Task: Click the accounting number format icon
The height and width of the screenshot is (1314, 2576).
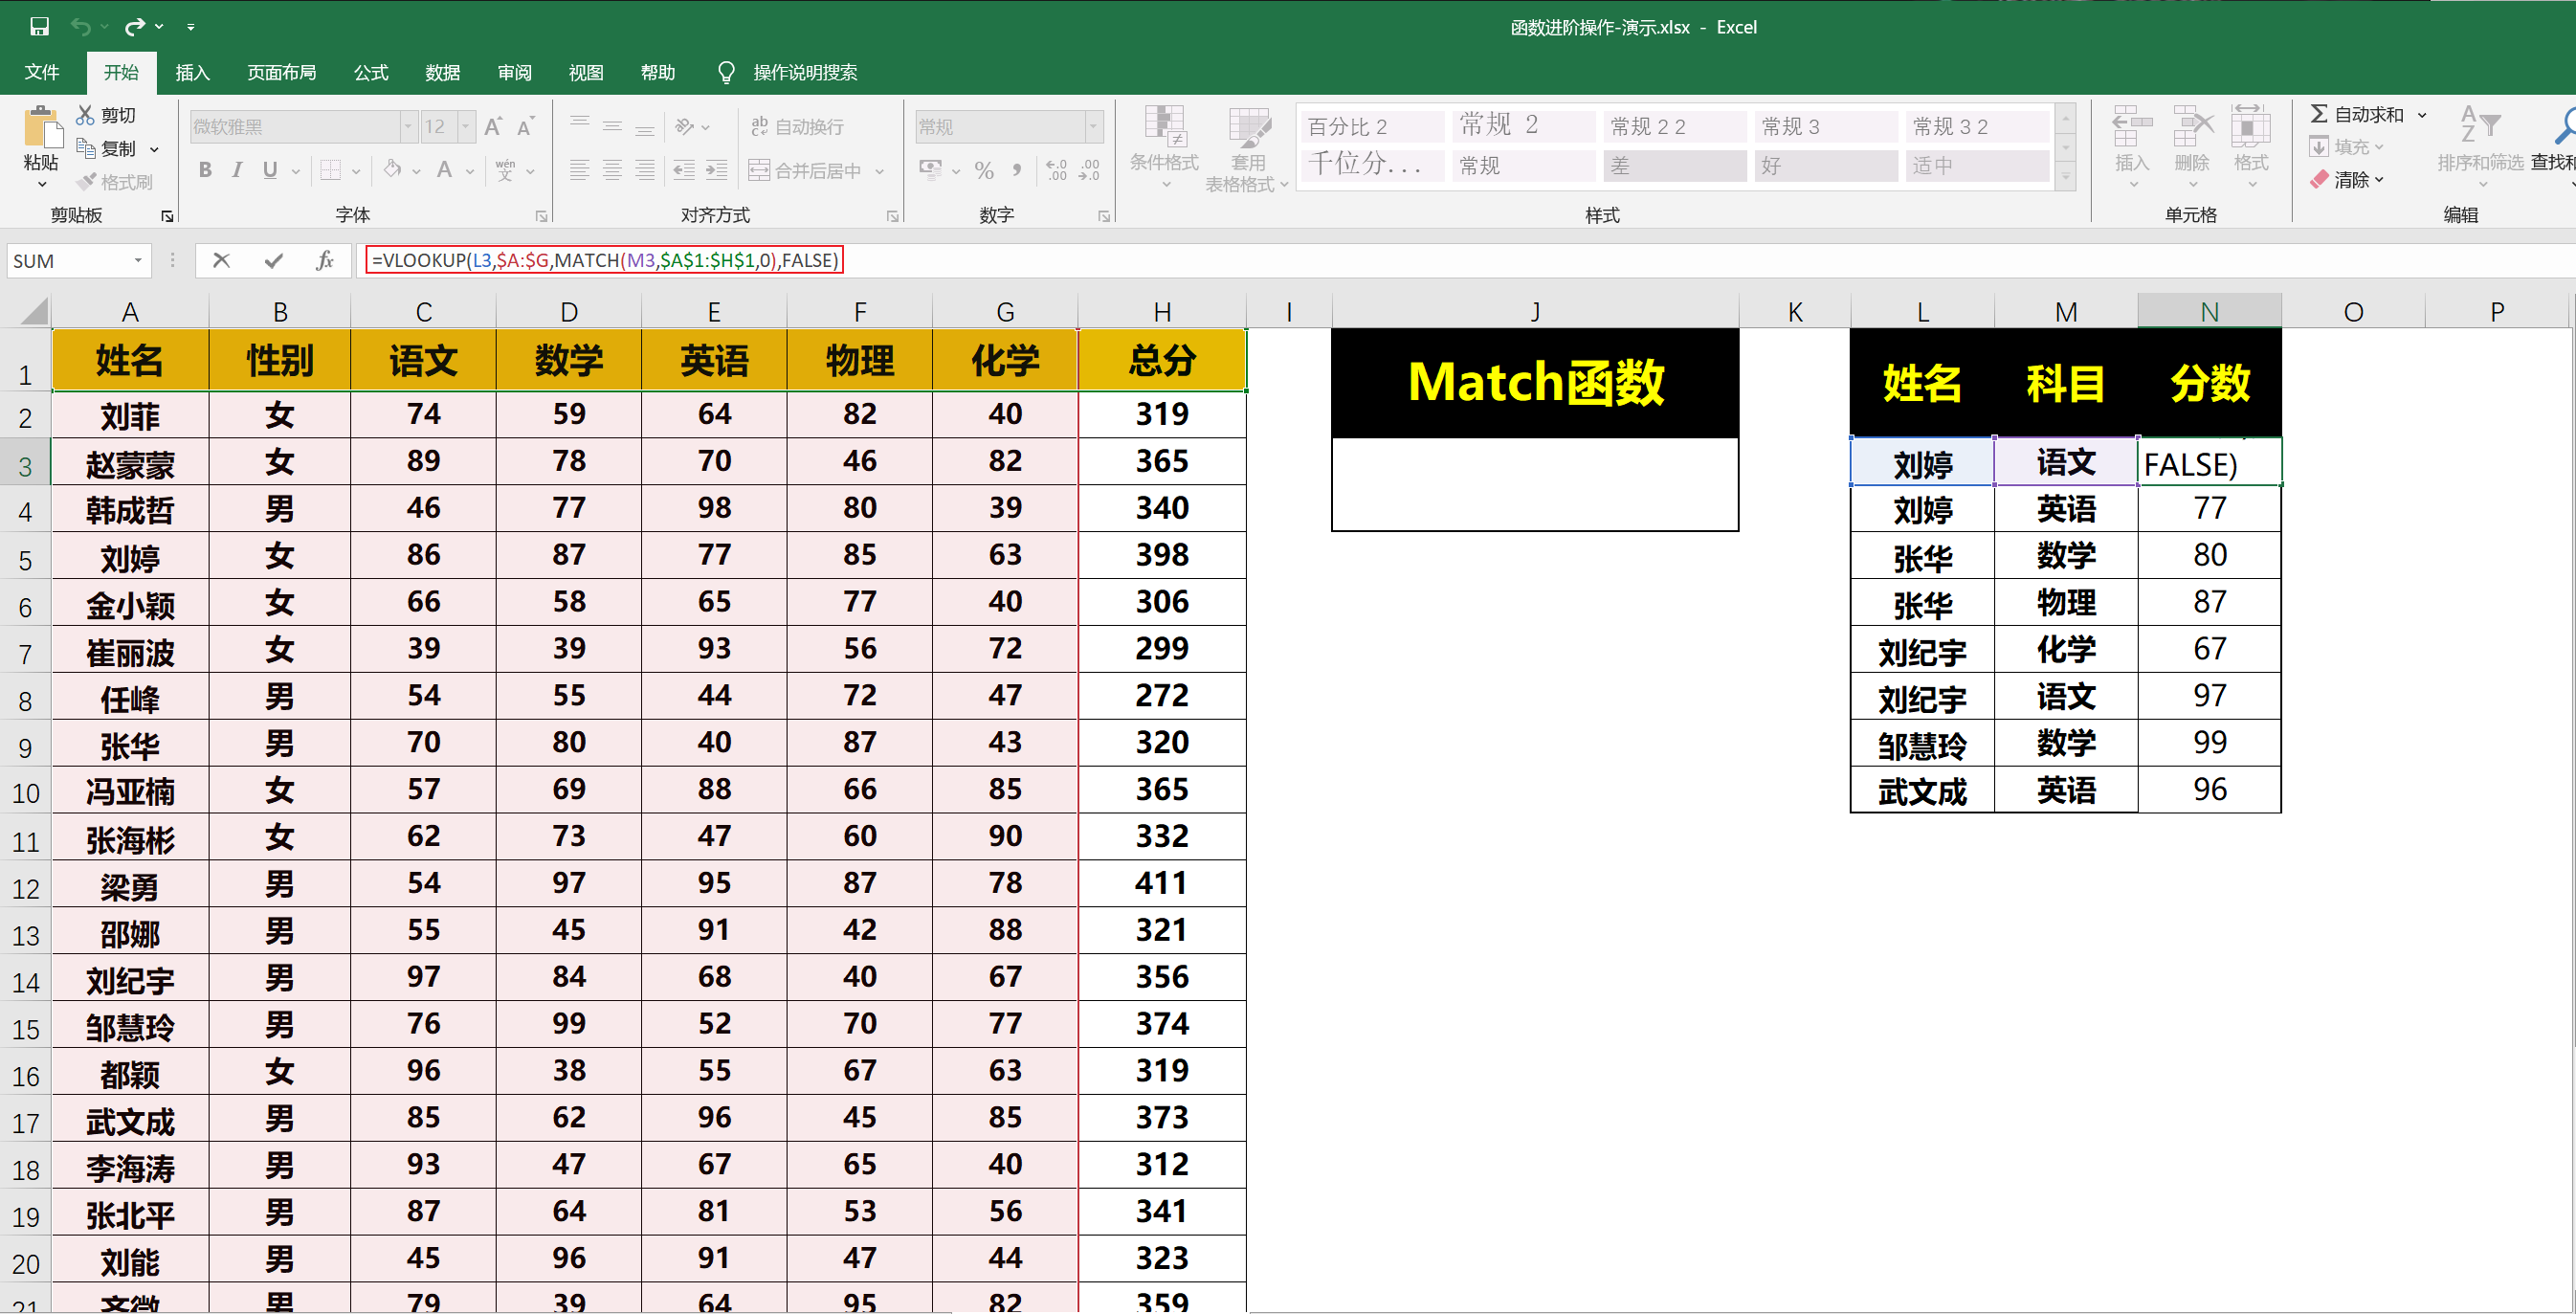Action: pyautogui.click(x=930, y=170)
